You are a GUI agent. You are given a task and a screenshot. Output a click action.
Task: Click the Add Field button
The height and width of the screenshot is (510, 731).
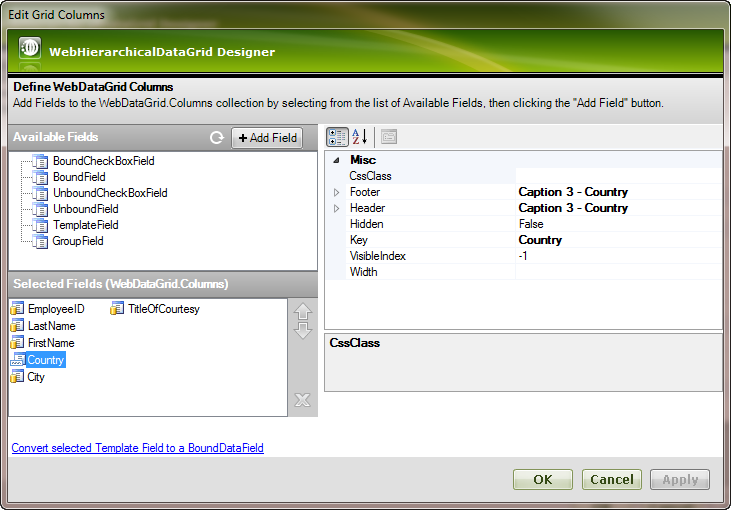(267, 138)
